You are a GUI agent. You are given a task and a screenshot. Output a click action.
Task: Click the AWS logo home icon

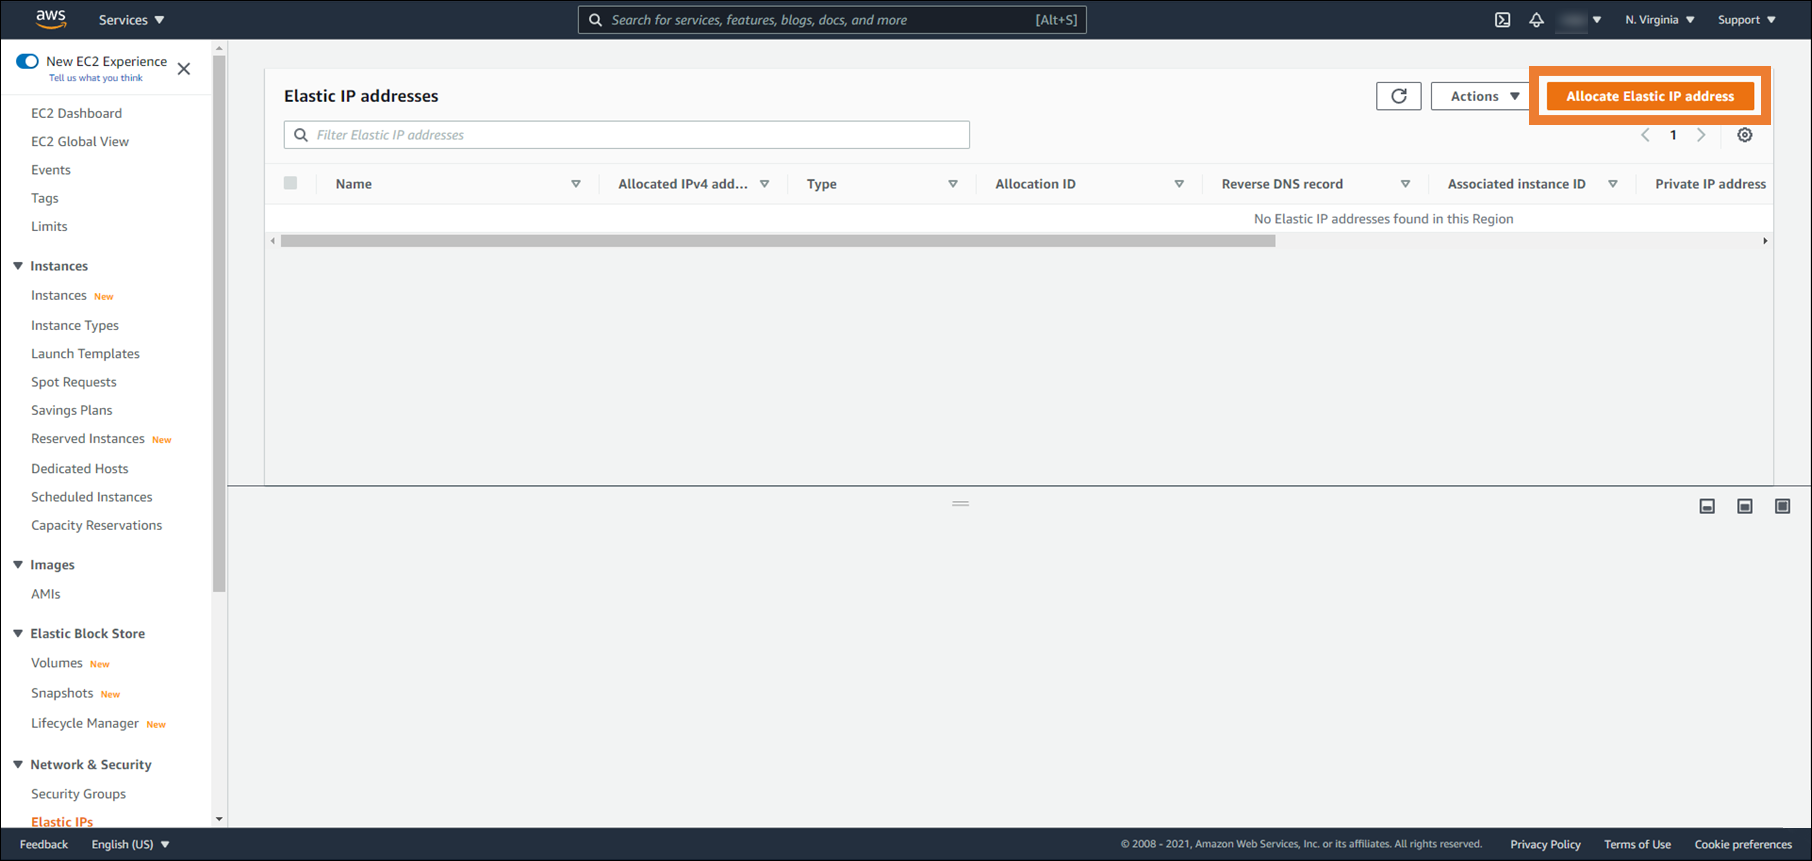pyautogui.click(x=51, y=19)
